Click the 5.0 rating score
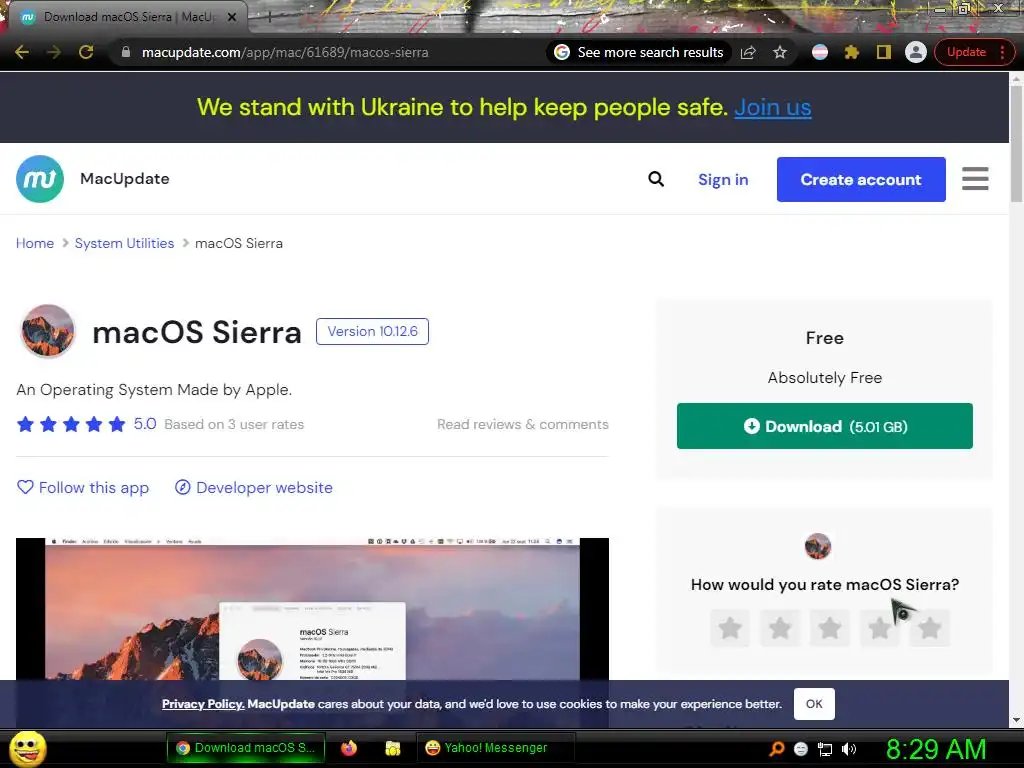 [x=145, y=424]
